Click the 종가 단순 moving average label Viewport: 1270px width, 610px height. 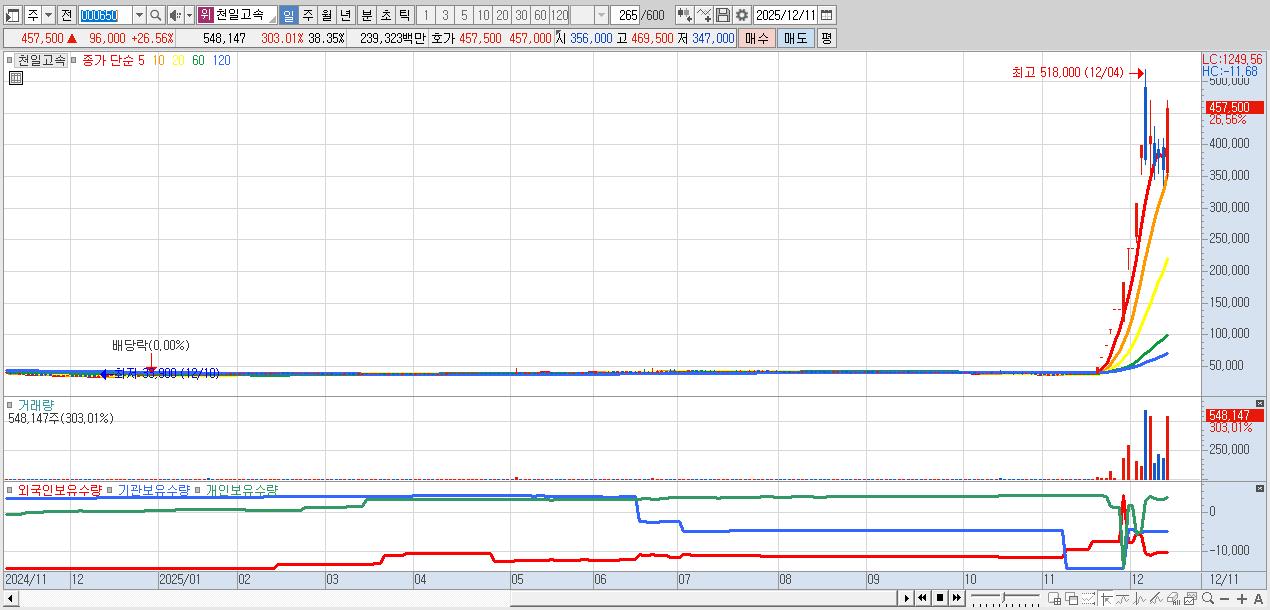(107, 60)
